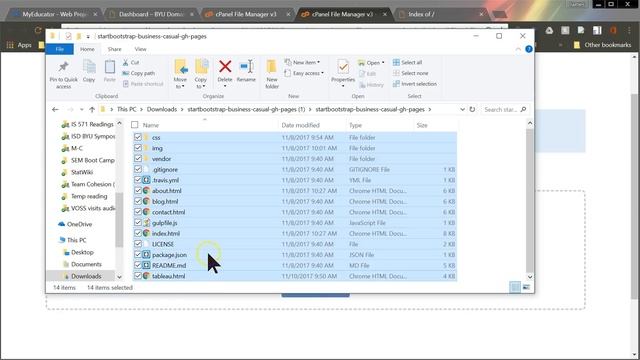Click Paste shortcut in ribbon
640x360 pixels.
143,84
